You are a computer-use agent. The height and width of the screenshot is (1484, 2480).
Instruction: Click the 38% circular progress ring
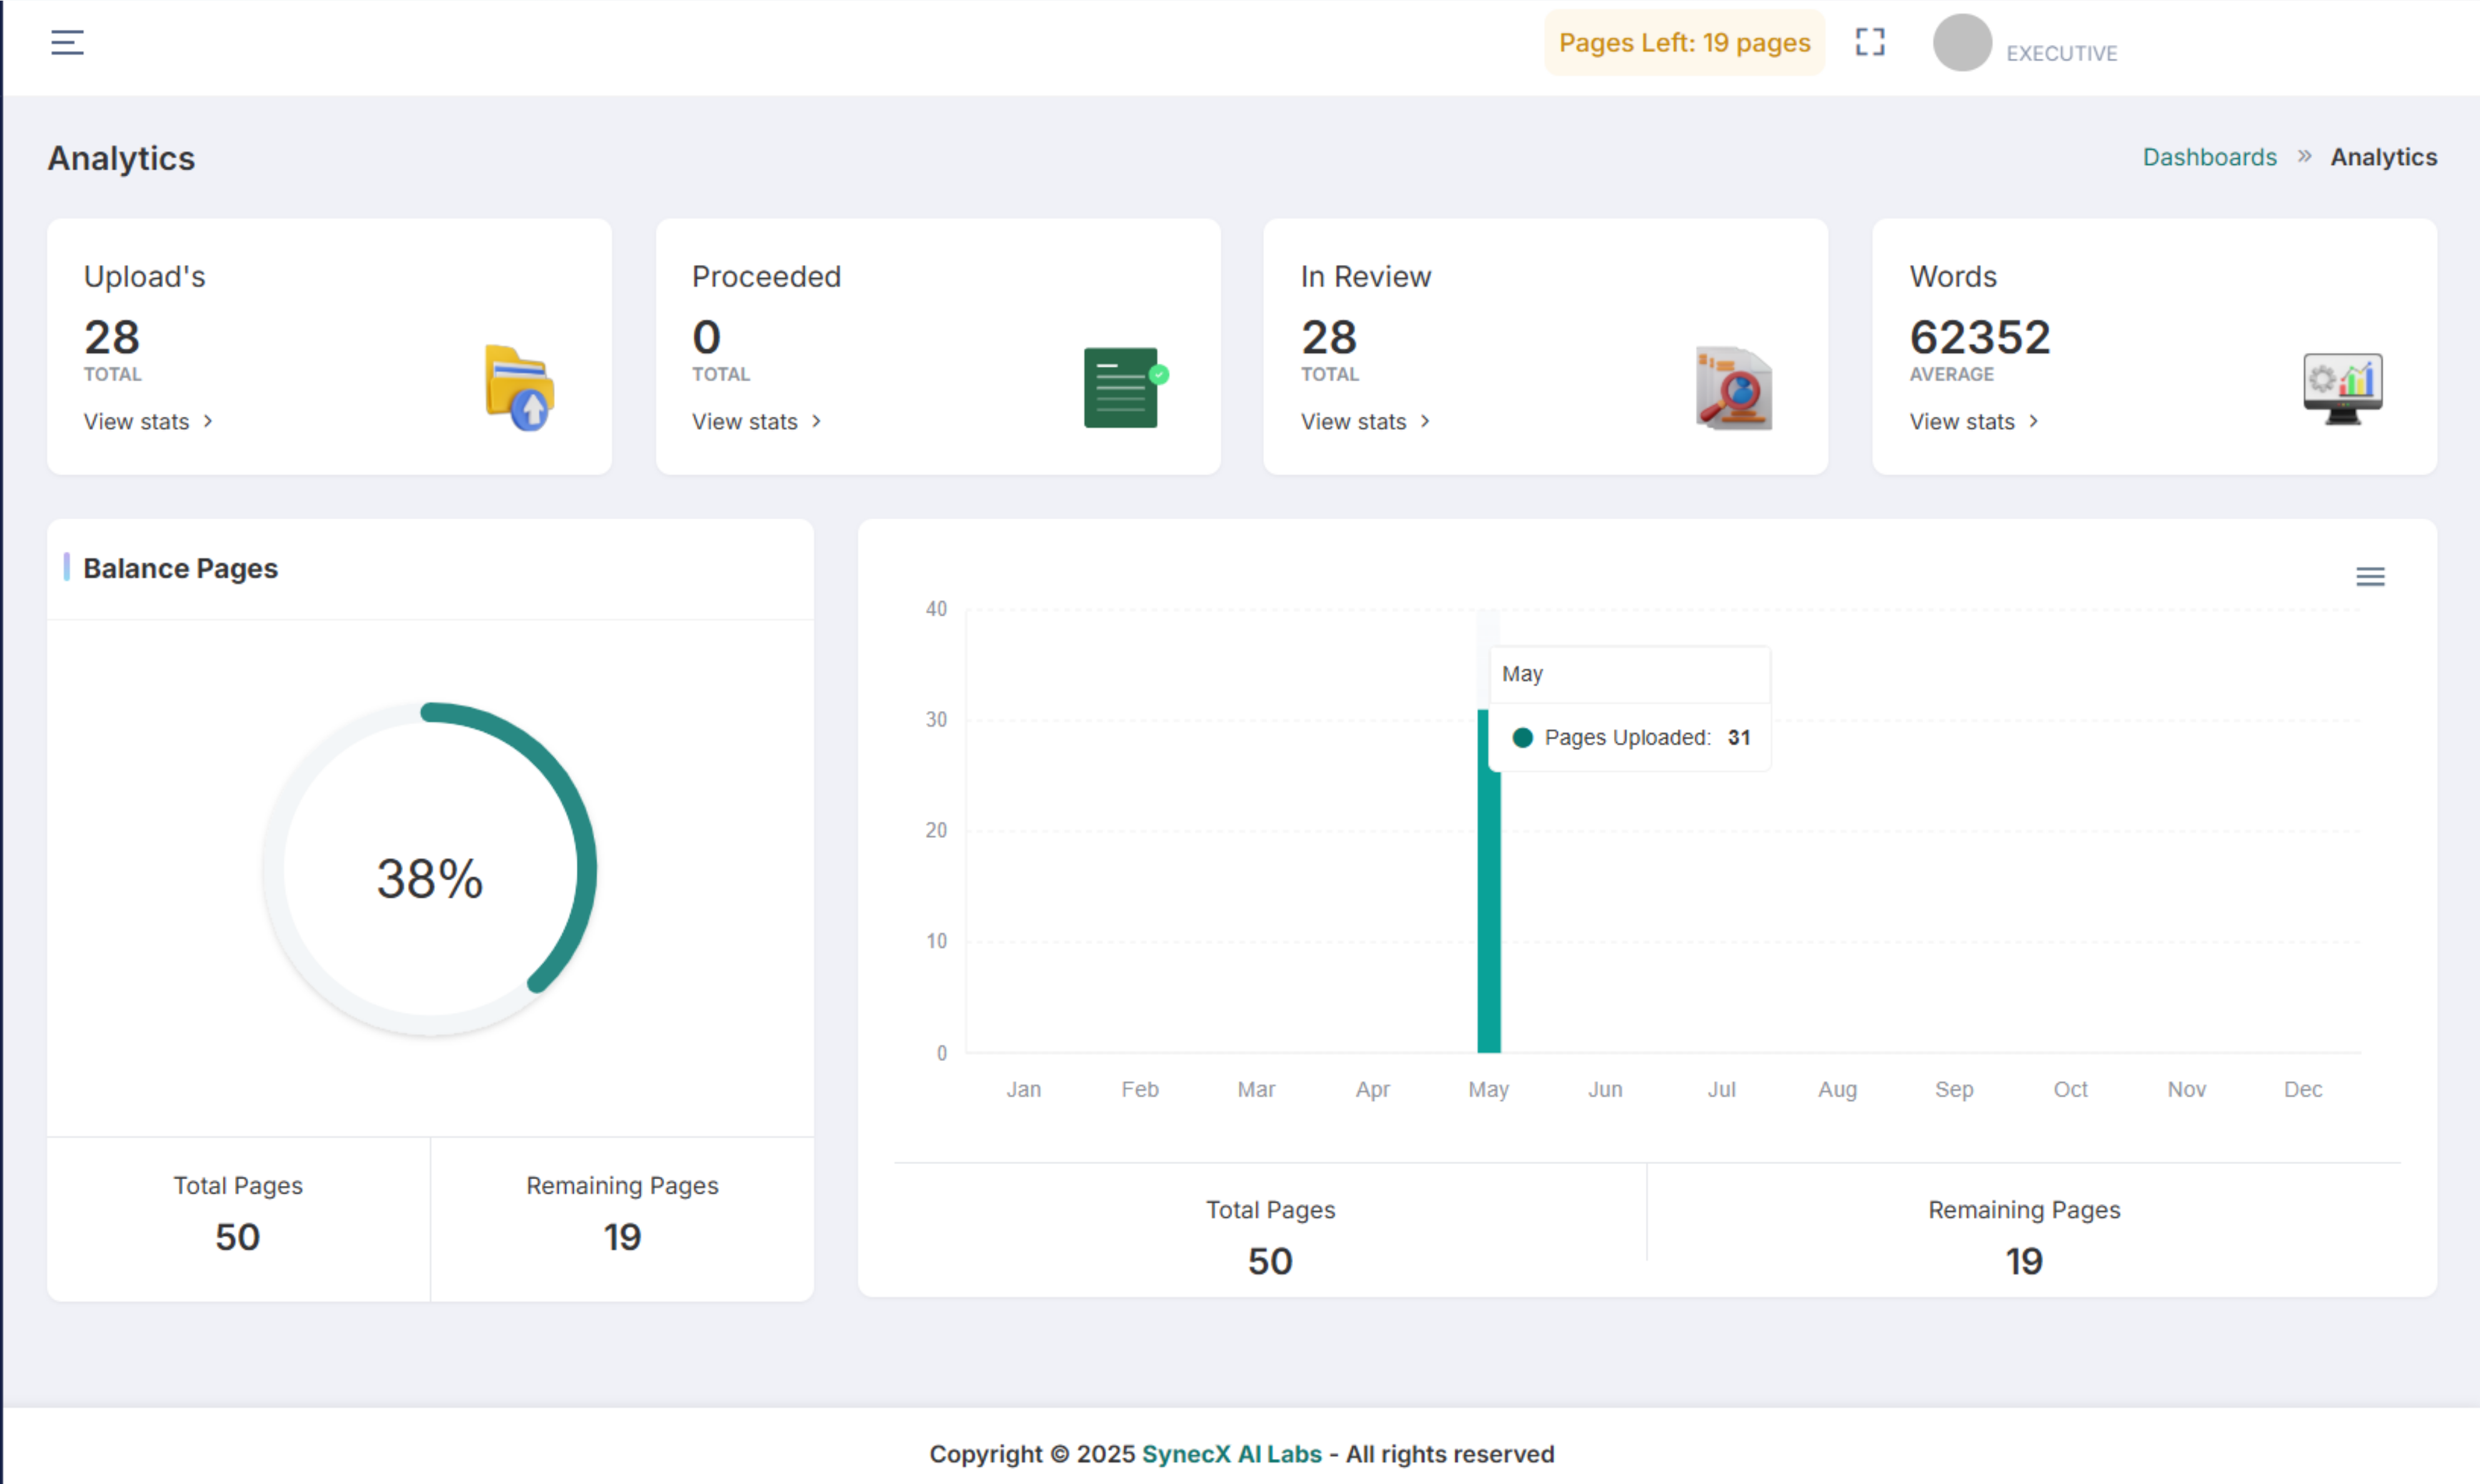click(430, 869)
